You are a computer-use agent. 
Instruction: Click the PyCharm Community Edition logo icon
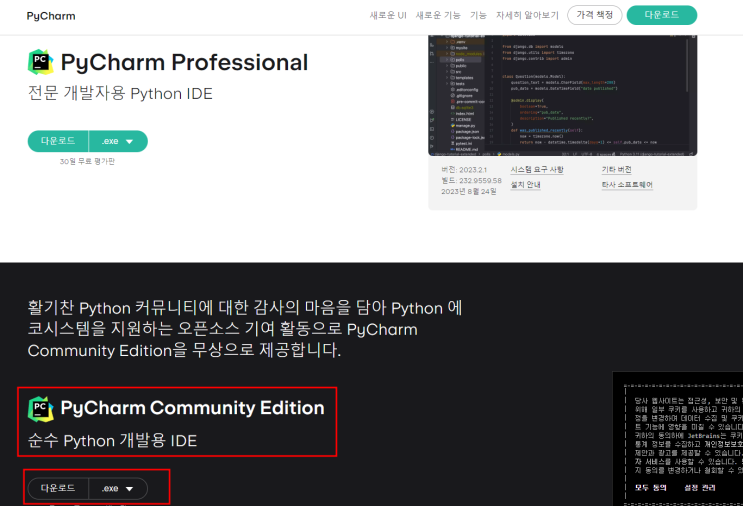click(x=41, y=409)
